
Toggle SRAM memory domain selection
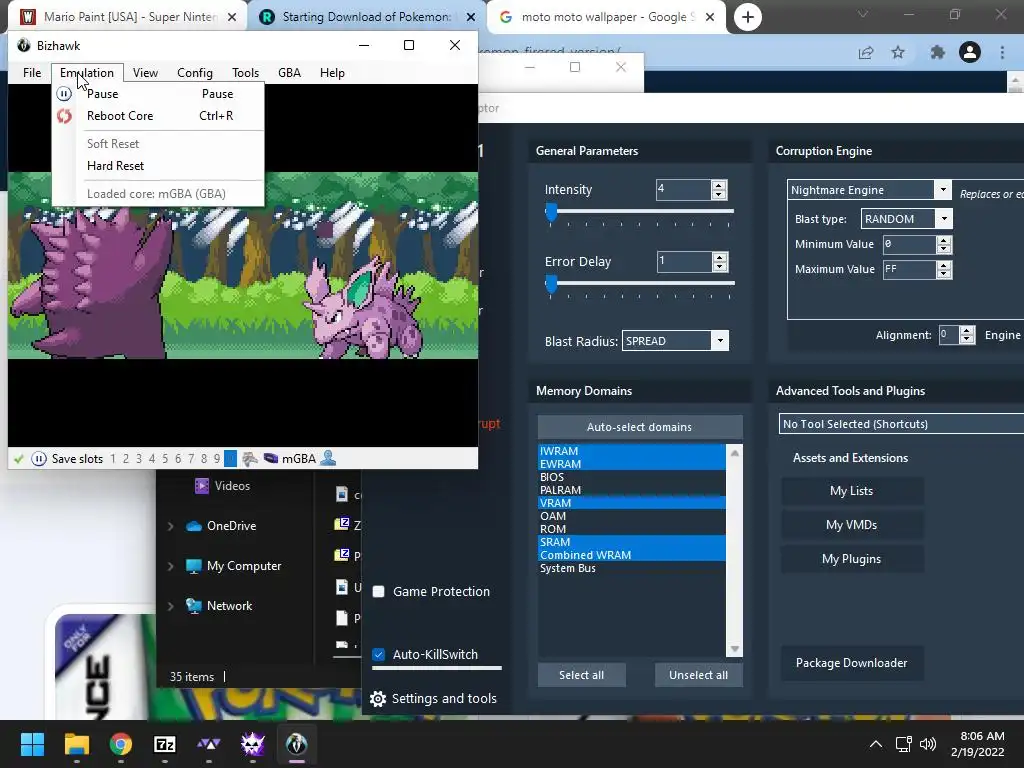632,542
